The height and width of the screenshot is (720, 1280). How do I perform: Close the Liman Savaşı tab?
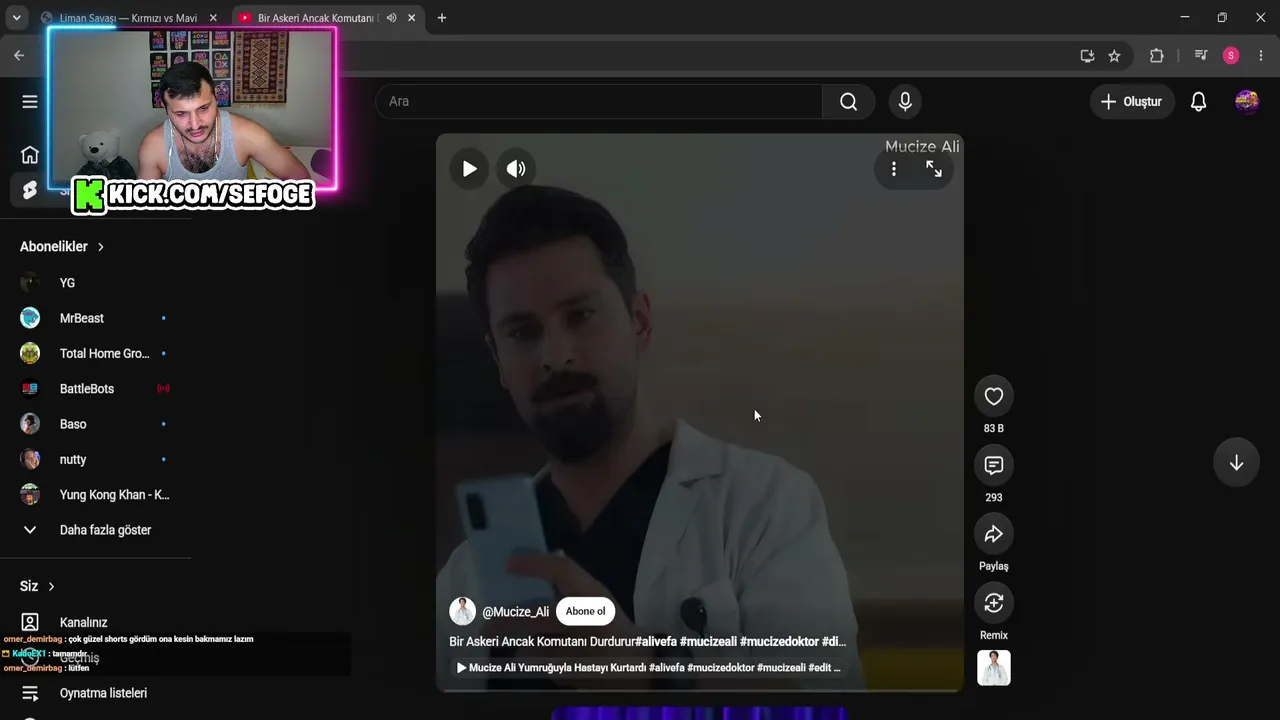213,18
